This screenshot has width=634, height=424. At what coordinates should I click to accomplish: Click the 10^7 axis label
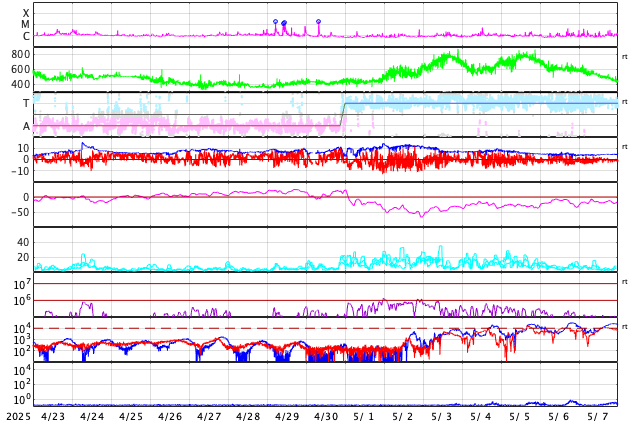22,284
